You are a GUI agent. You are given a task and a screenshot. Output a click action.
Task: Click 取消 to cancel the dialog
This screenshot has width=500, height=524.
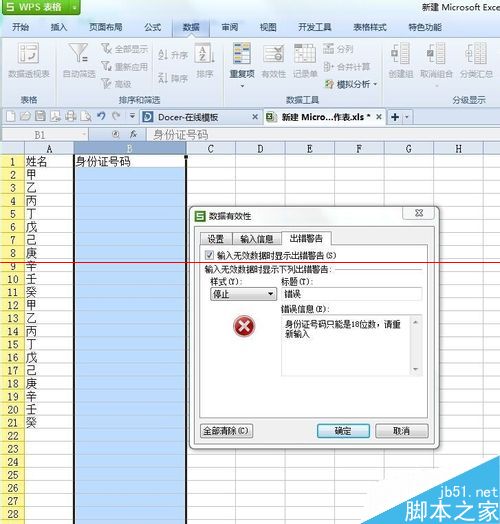coord(401,431)
